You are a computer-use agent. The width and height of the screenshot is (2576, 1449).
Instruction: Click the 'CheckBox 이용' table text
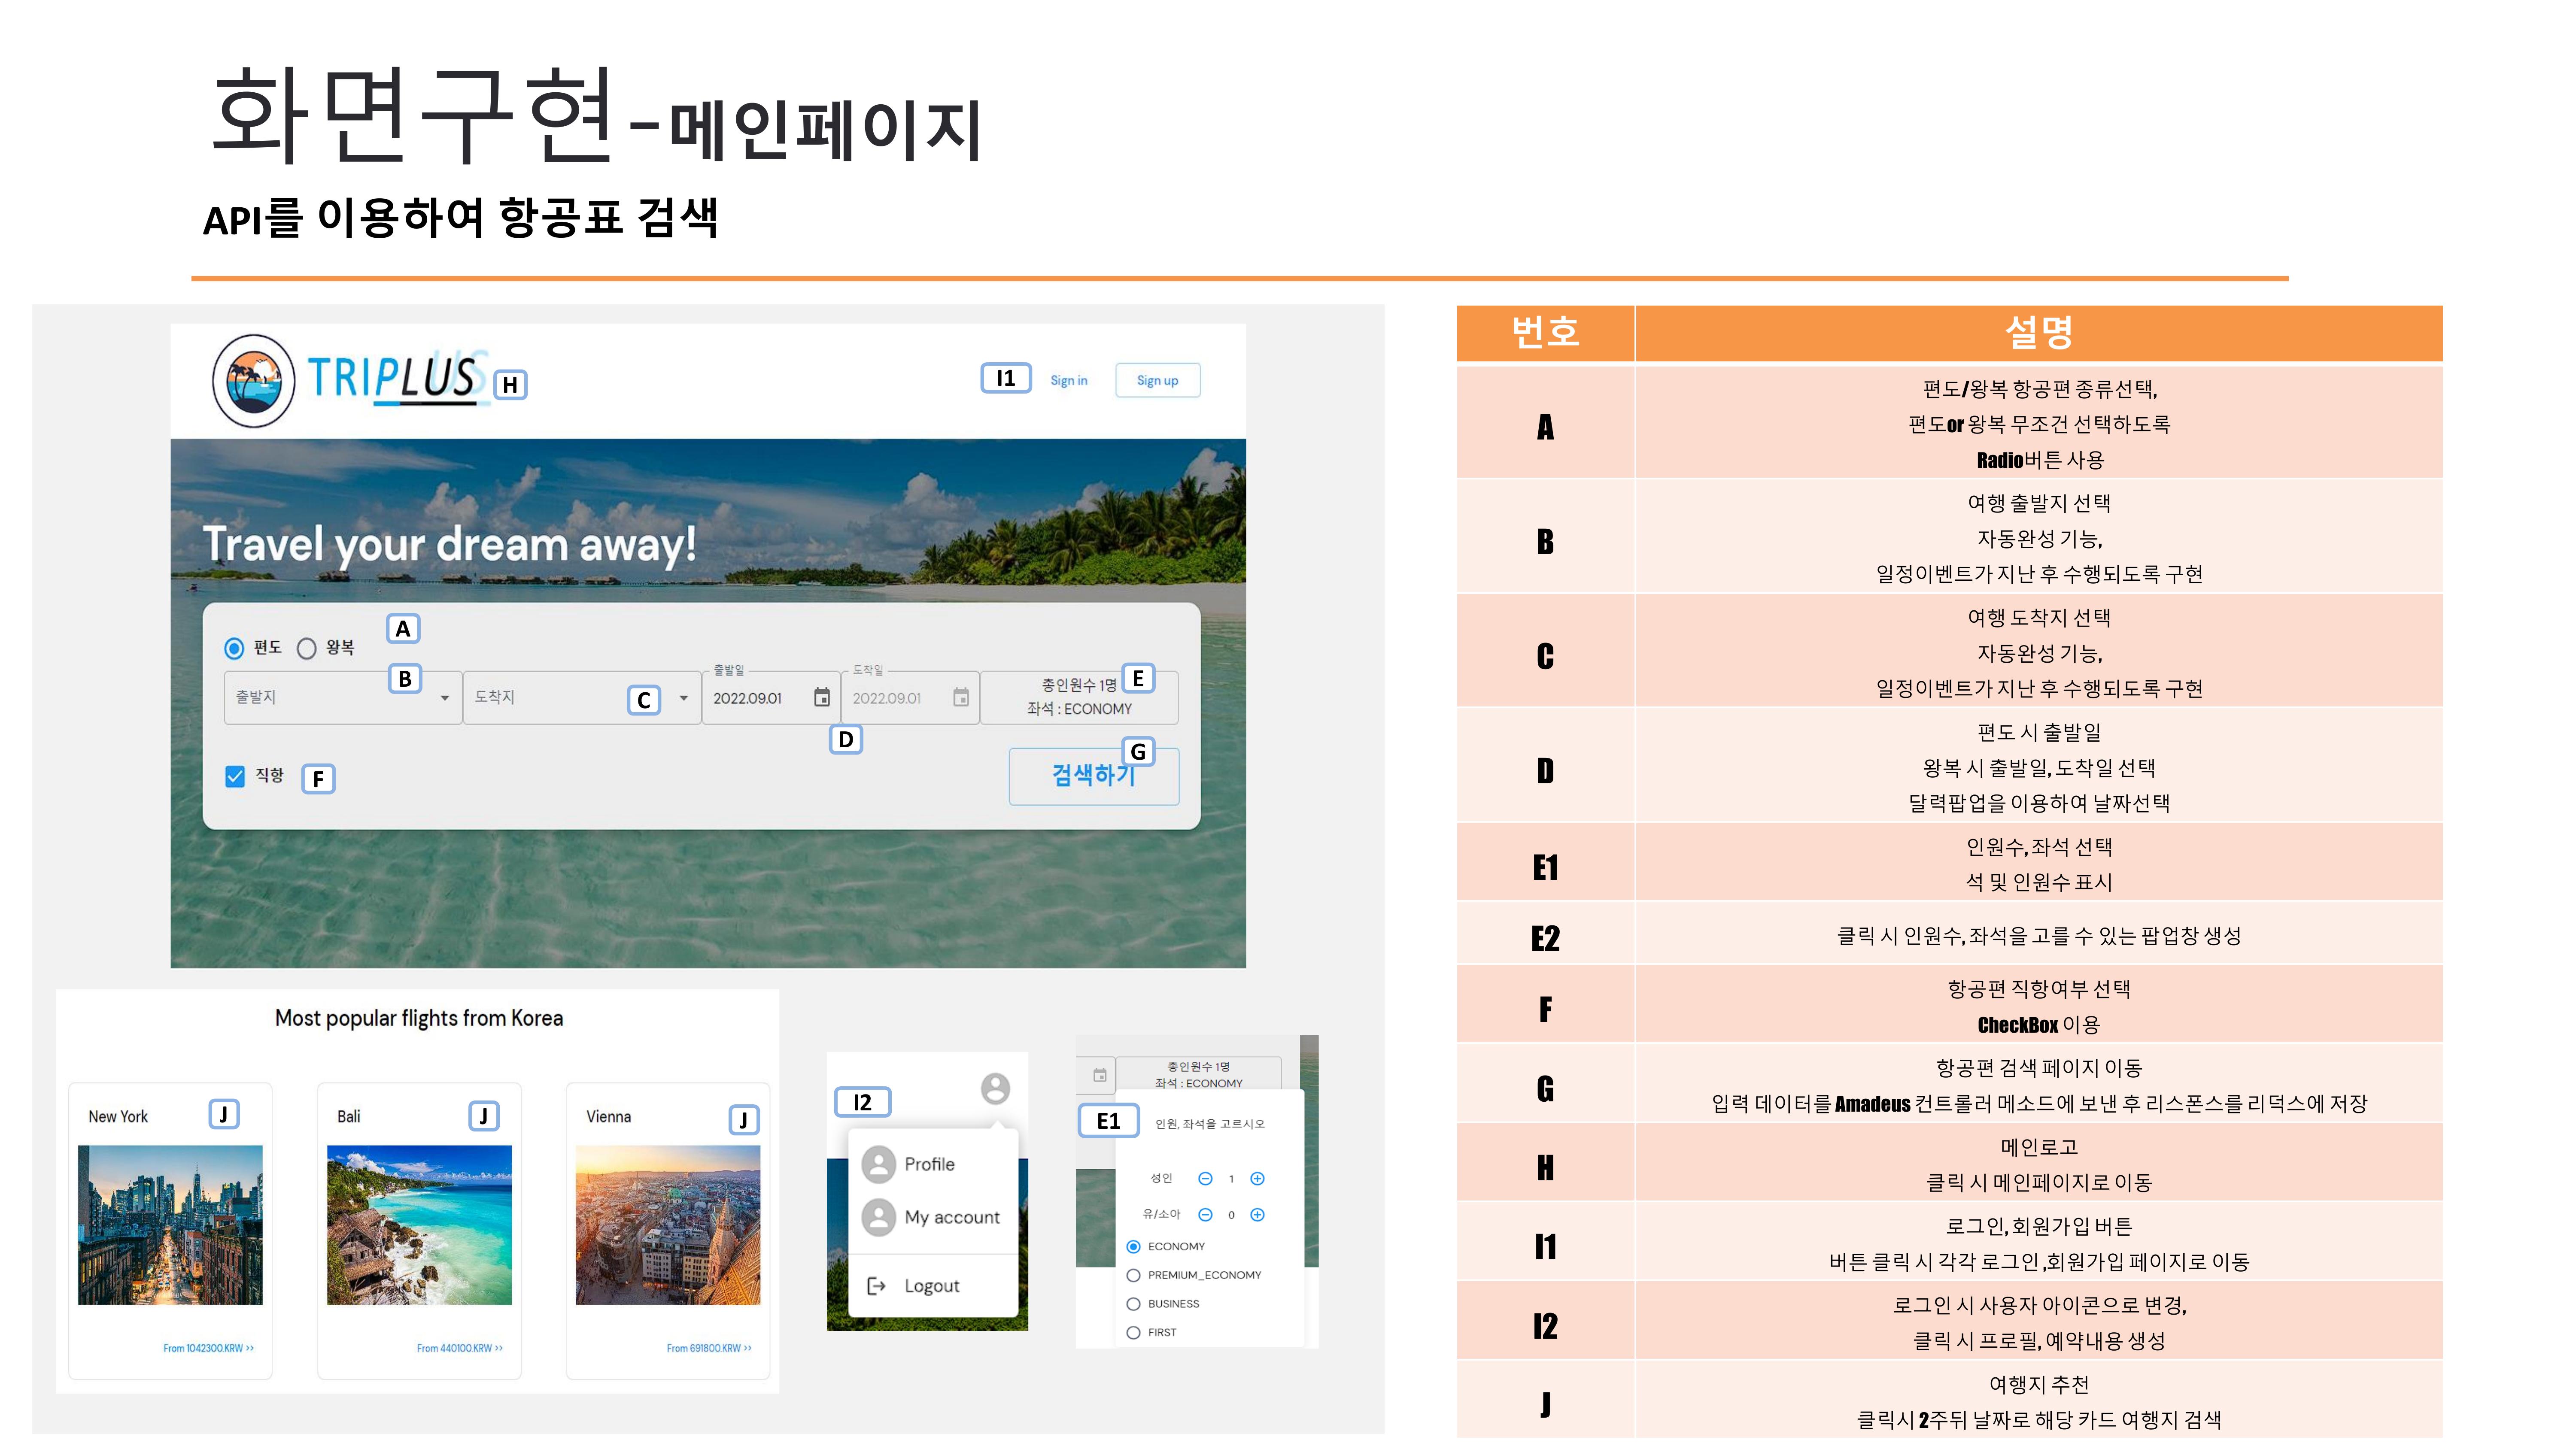(2038, 1025)
